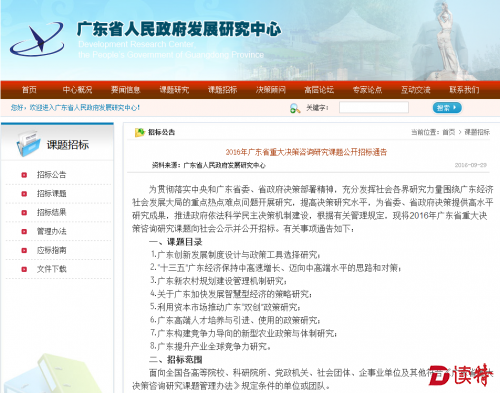Click 首页 in the breadcrumb
The height and width of the screenshot is (393, 500).
point(449,132)
